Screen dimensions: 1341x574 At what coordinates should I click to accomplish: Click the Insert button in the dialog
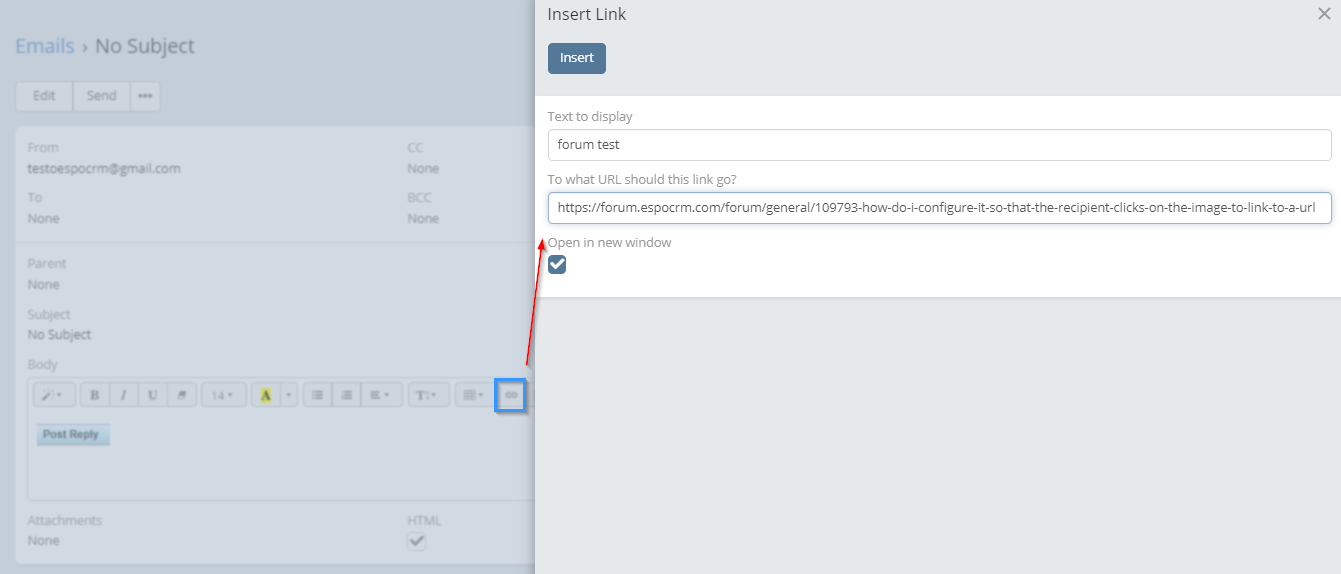pos(577,58)
